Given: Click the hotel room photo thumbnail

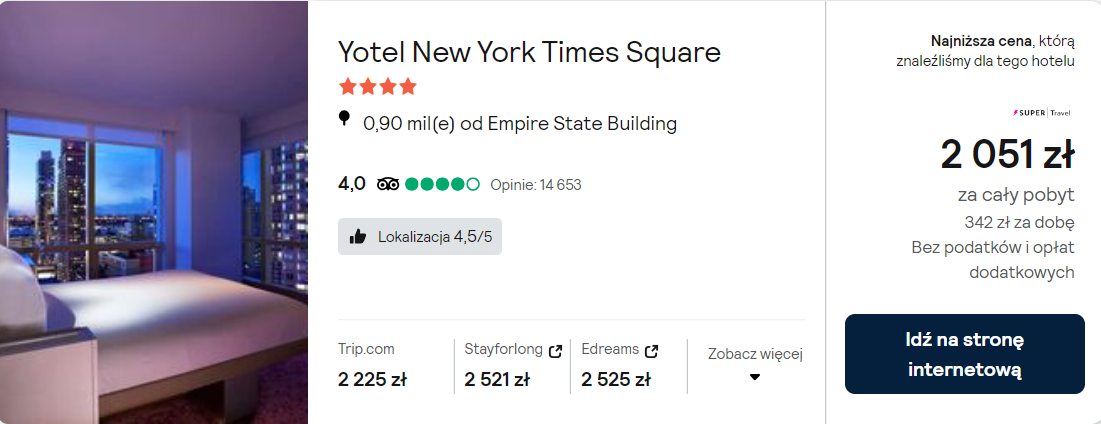Looking at the screenshot, I should click(x=153, y=212).
